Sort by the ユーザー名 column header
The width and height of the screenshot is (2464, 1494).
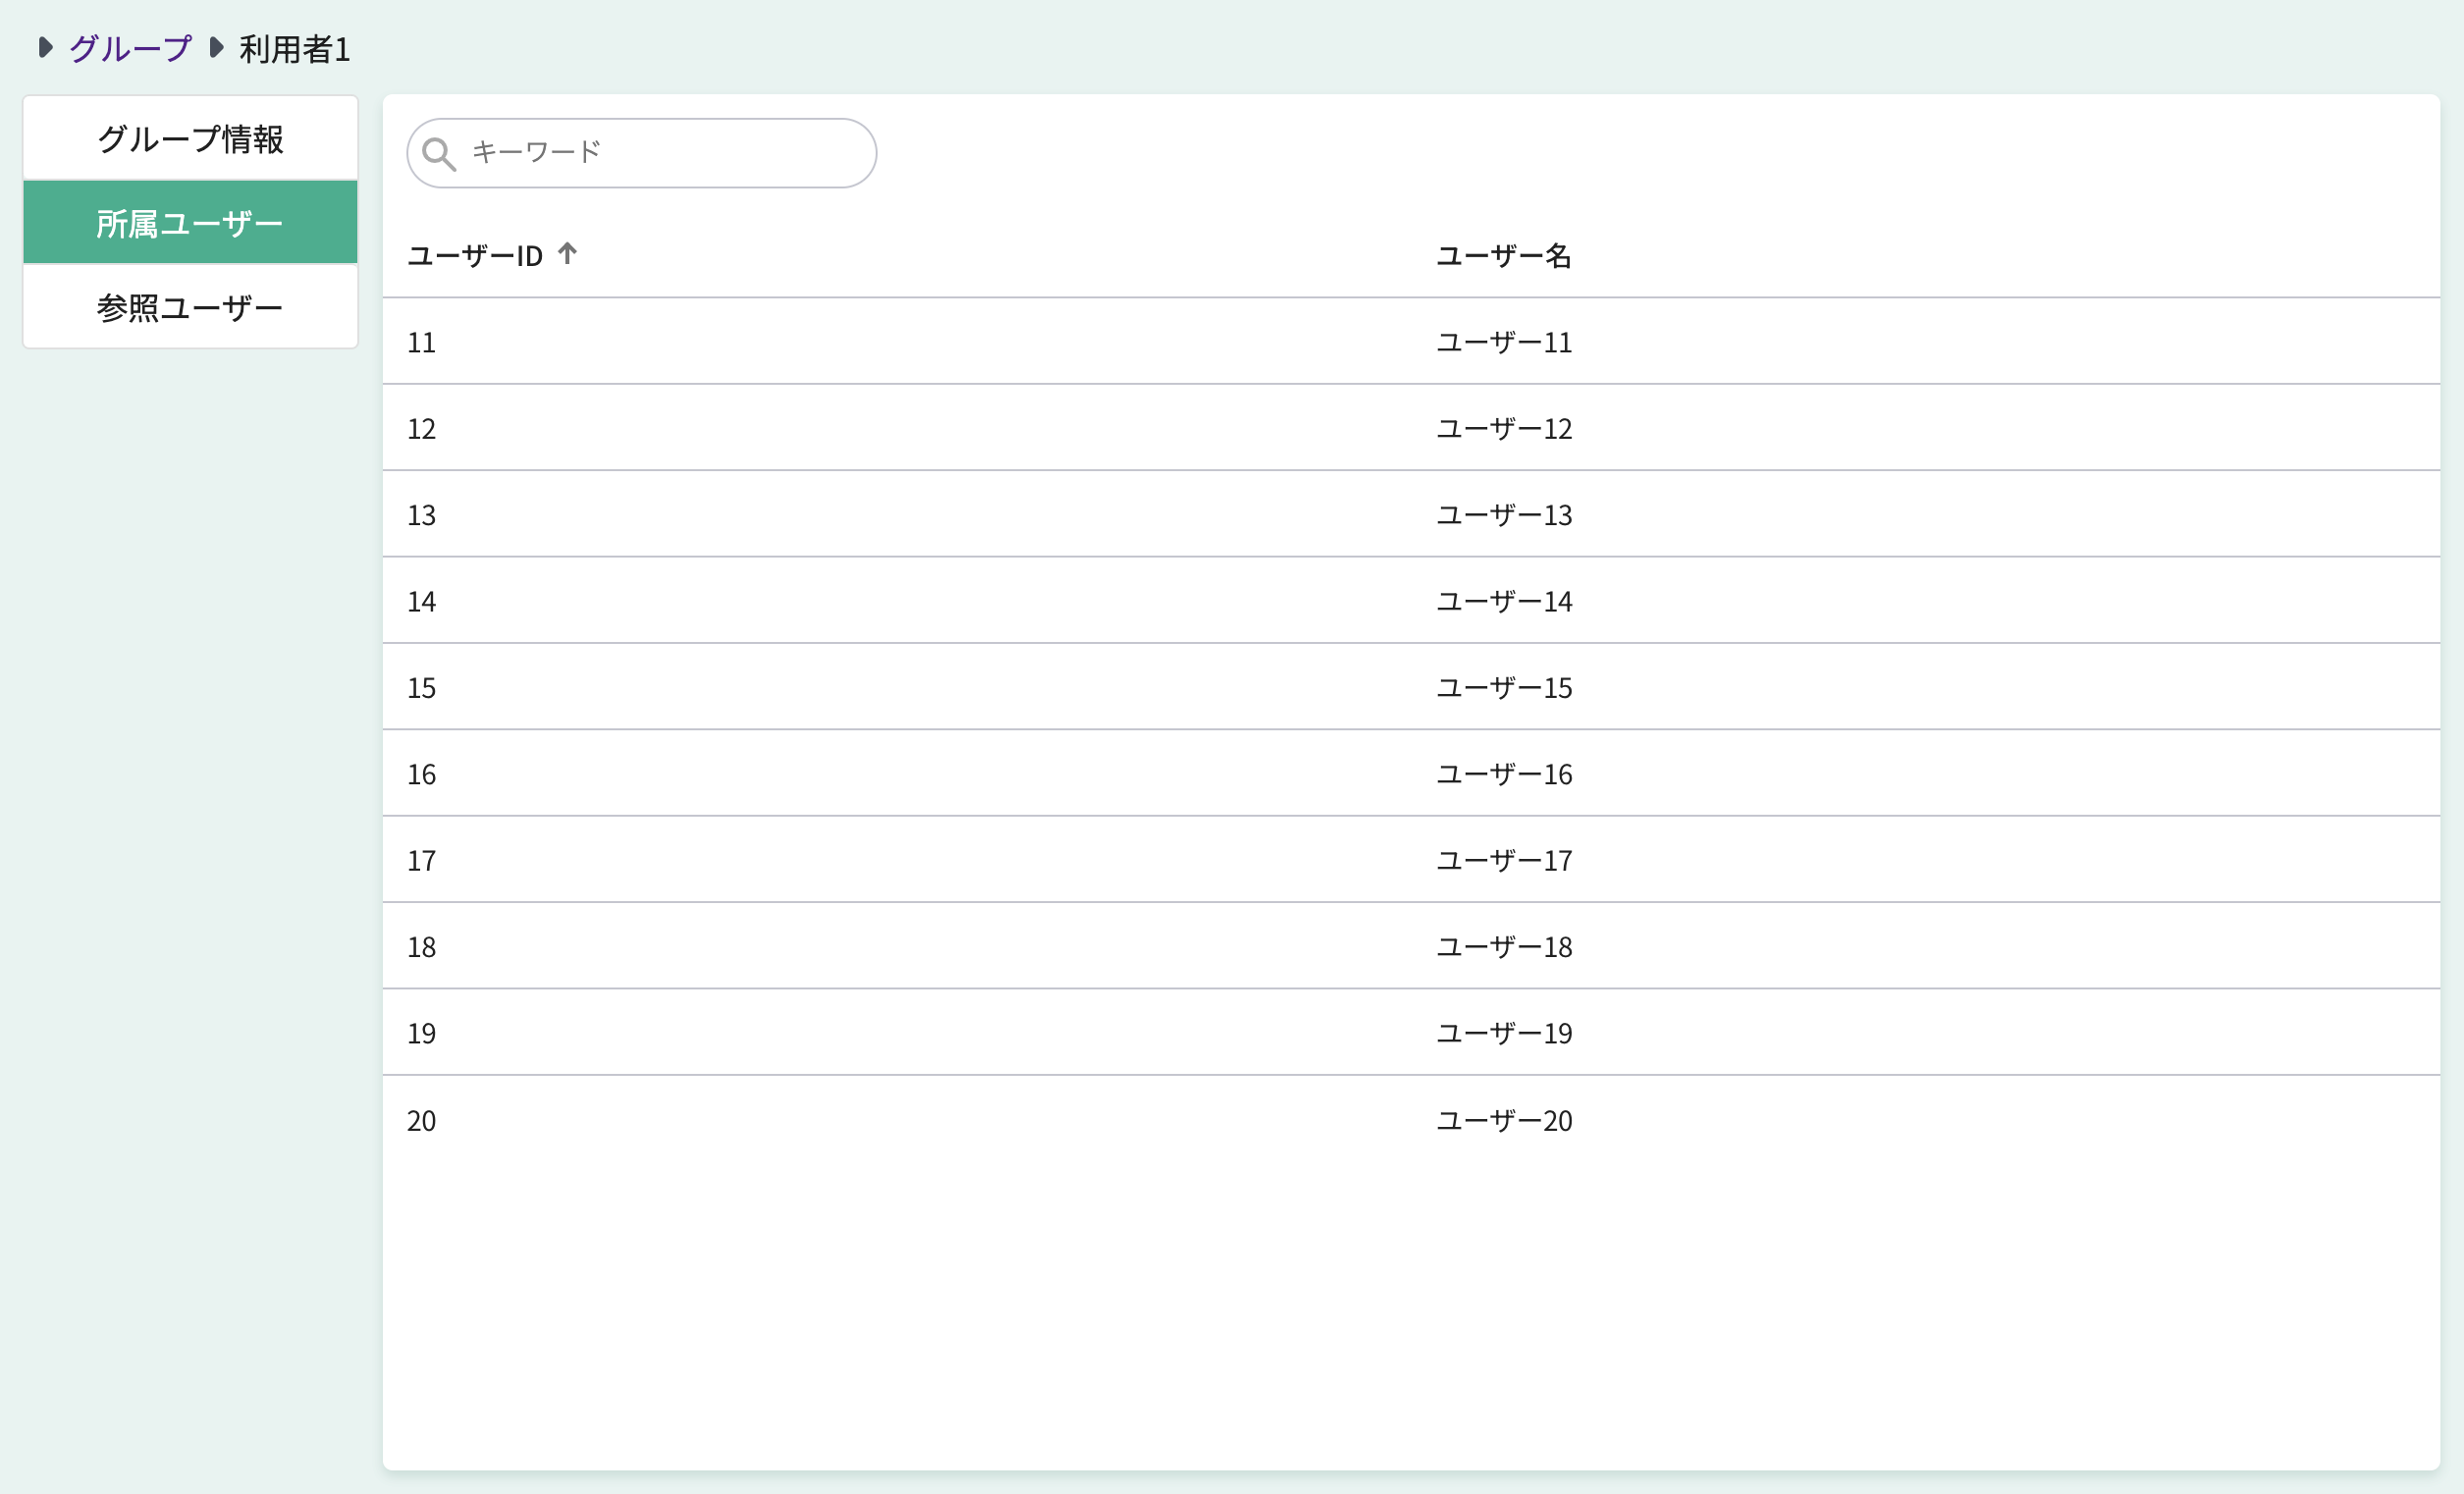(x=1503, y=256)
